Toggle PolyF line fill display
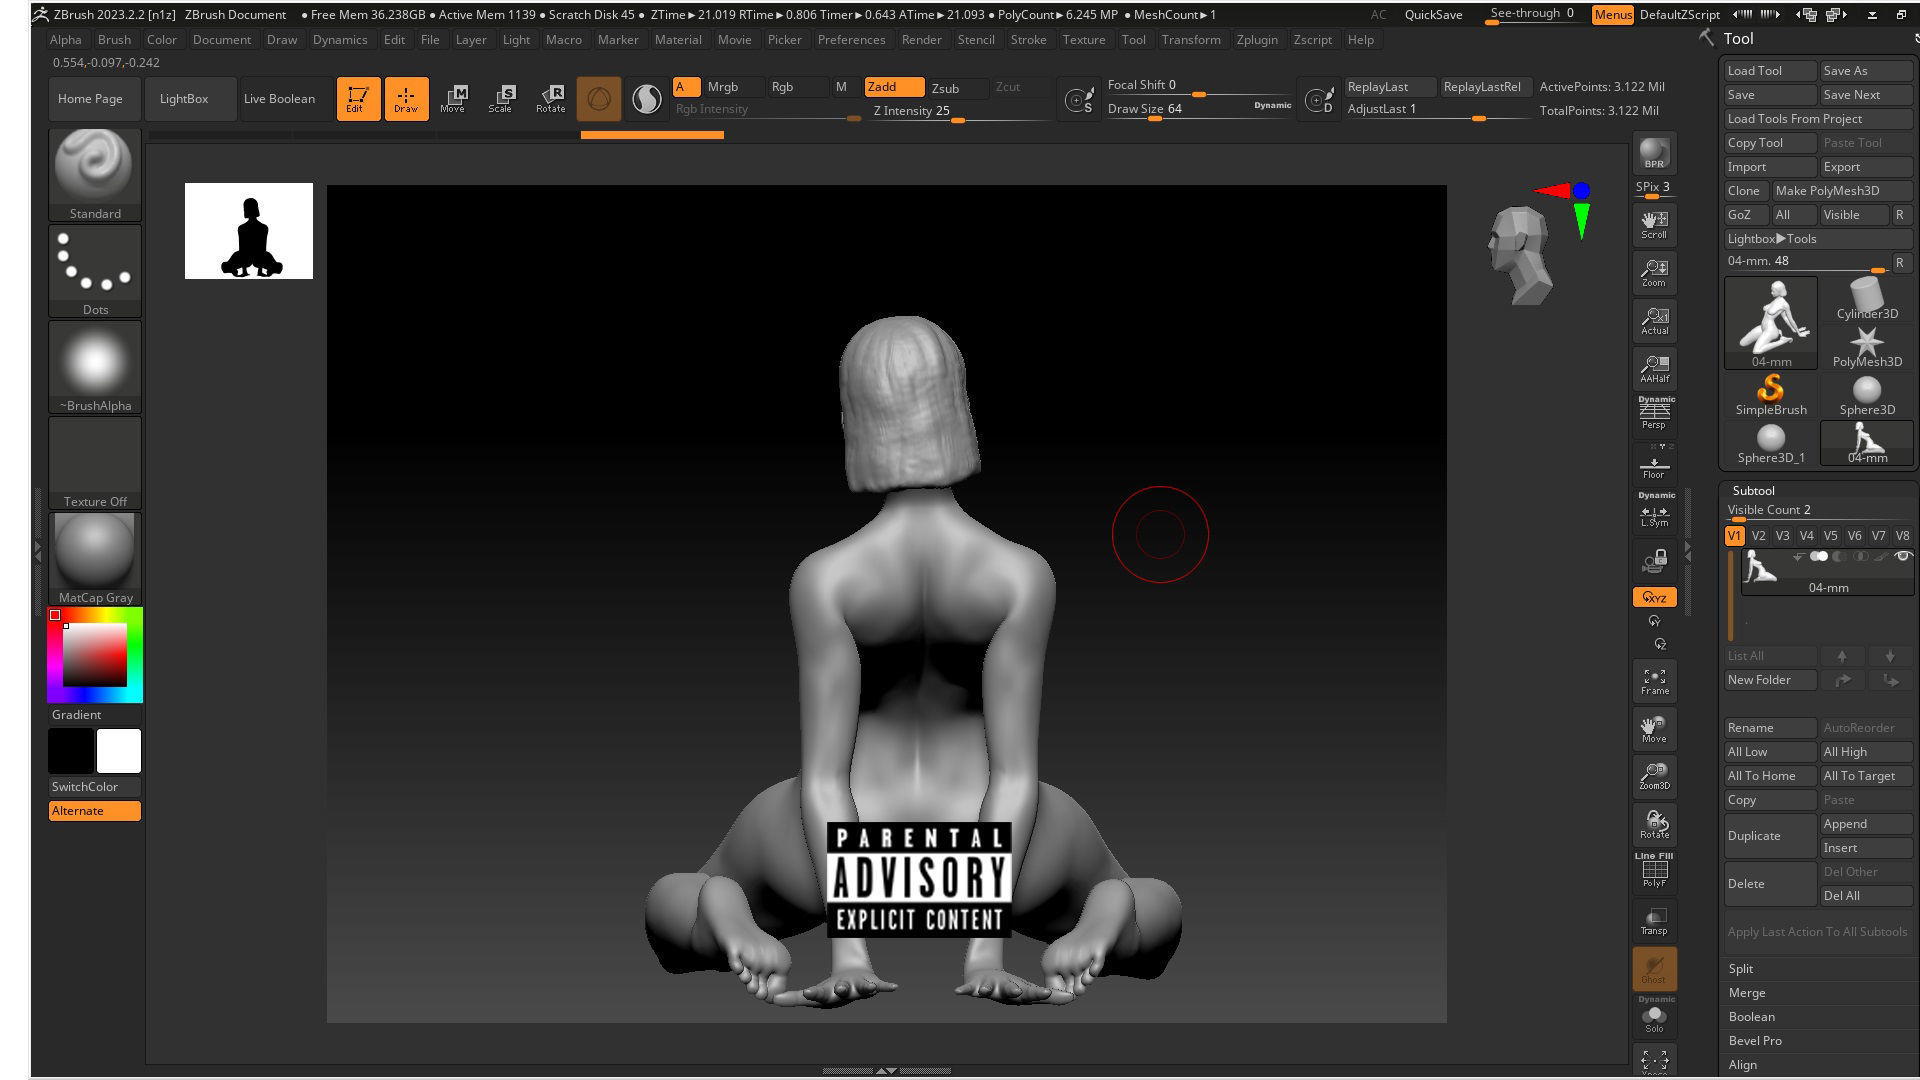The image size is (1920, 1080). click(x=1654, y=871)
